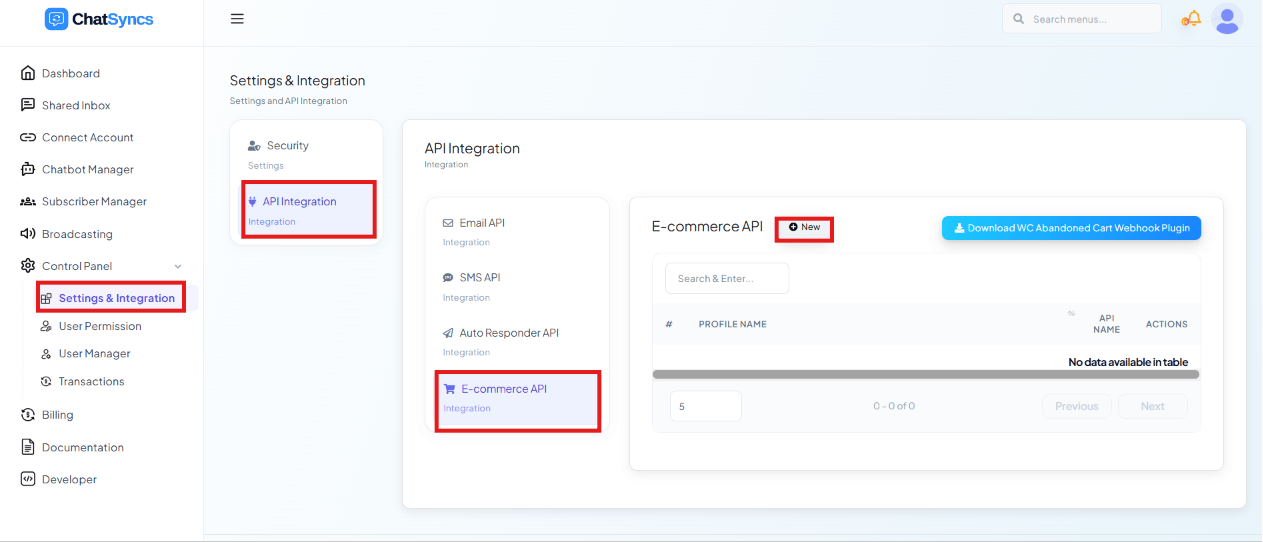Switch to Security settings tab
This screenshot has width=1263, height=542.
[x=306, y=154]
